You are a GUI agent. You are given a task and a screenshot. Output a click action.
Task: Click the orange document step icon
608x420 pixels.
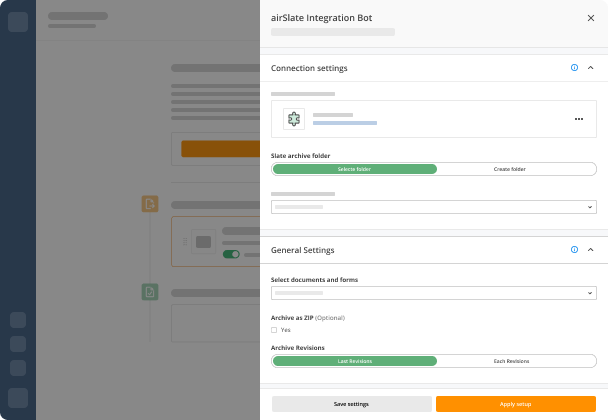(x=150, y=204)
